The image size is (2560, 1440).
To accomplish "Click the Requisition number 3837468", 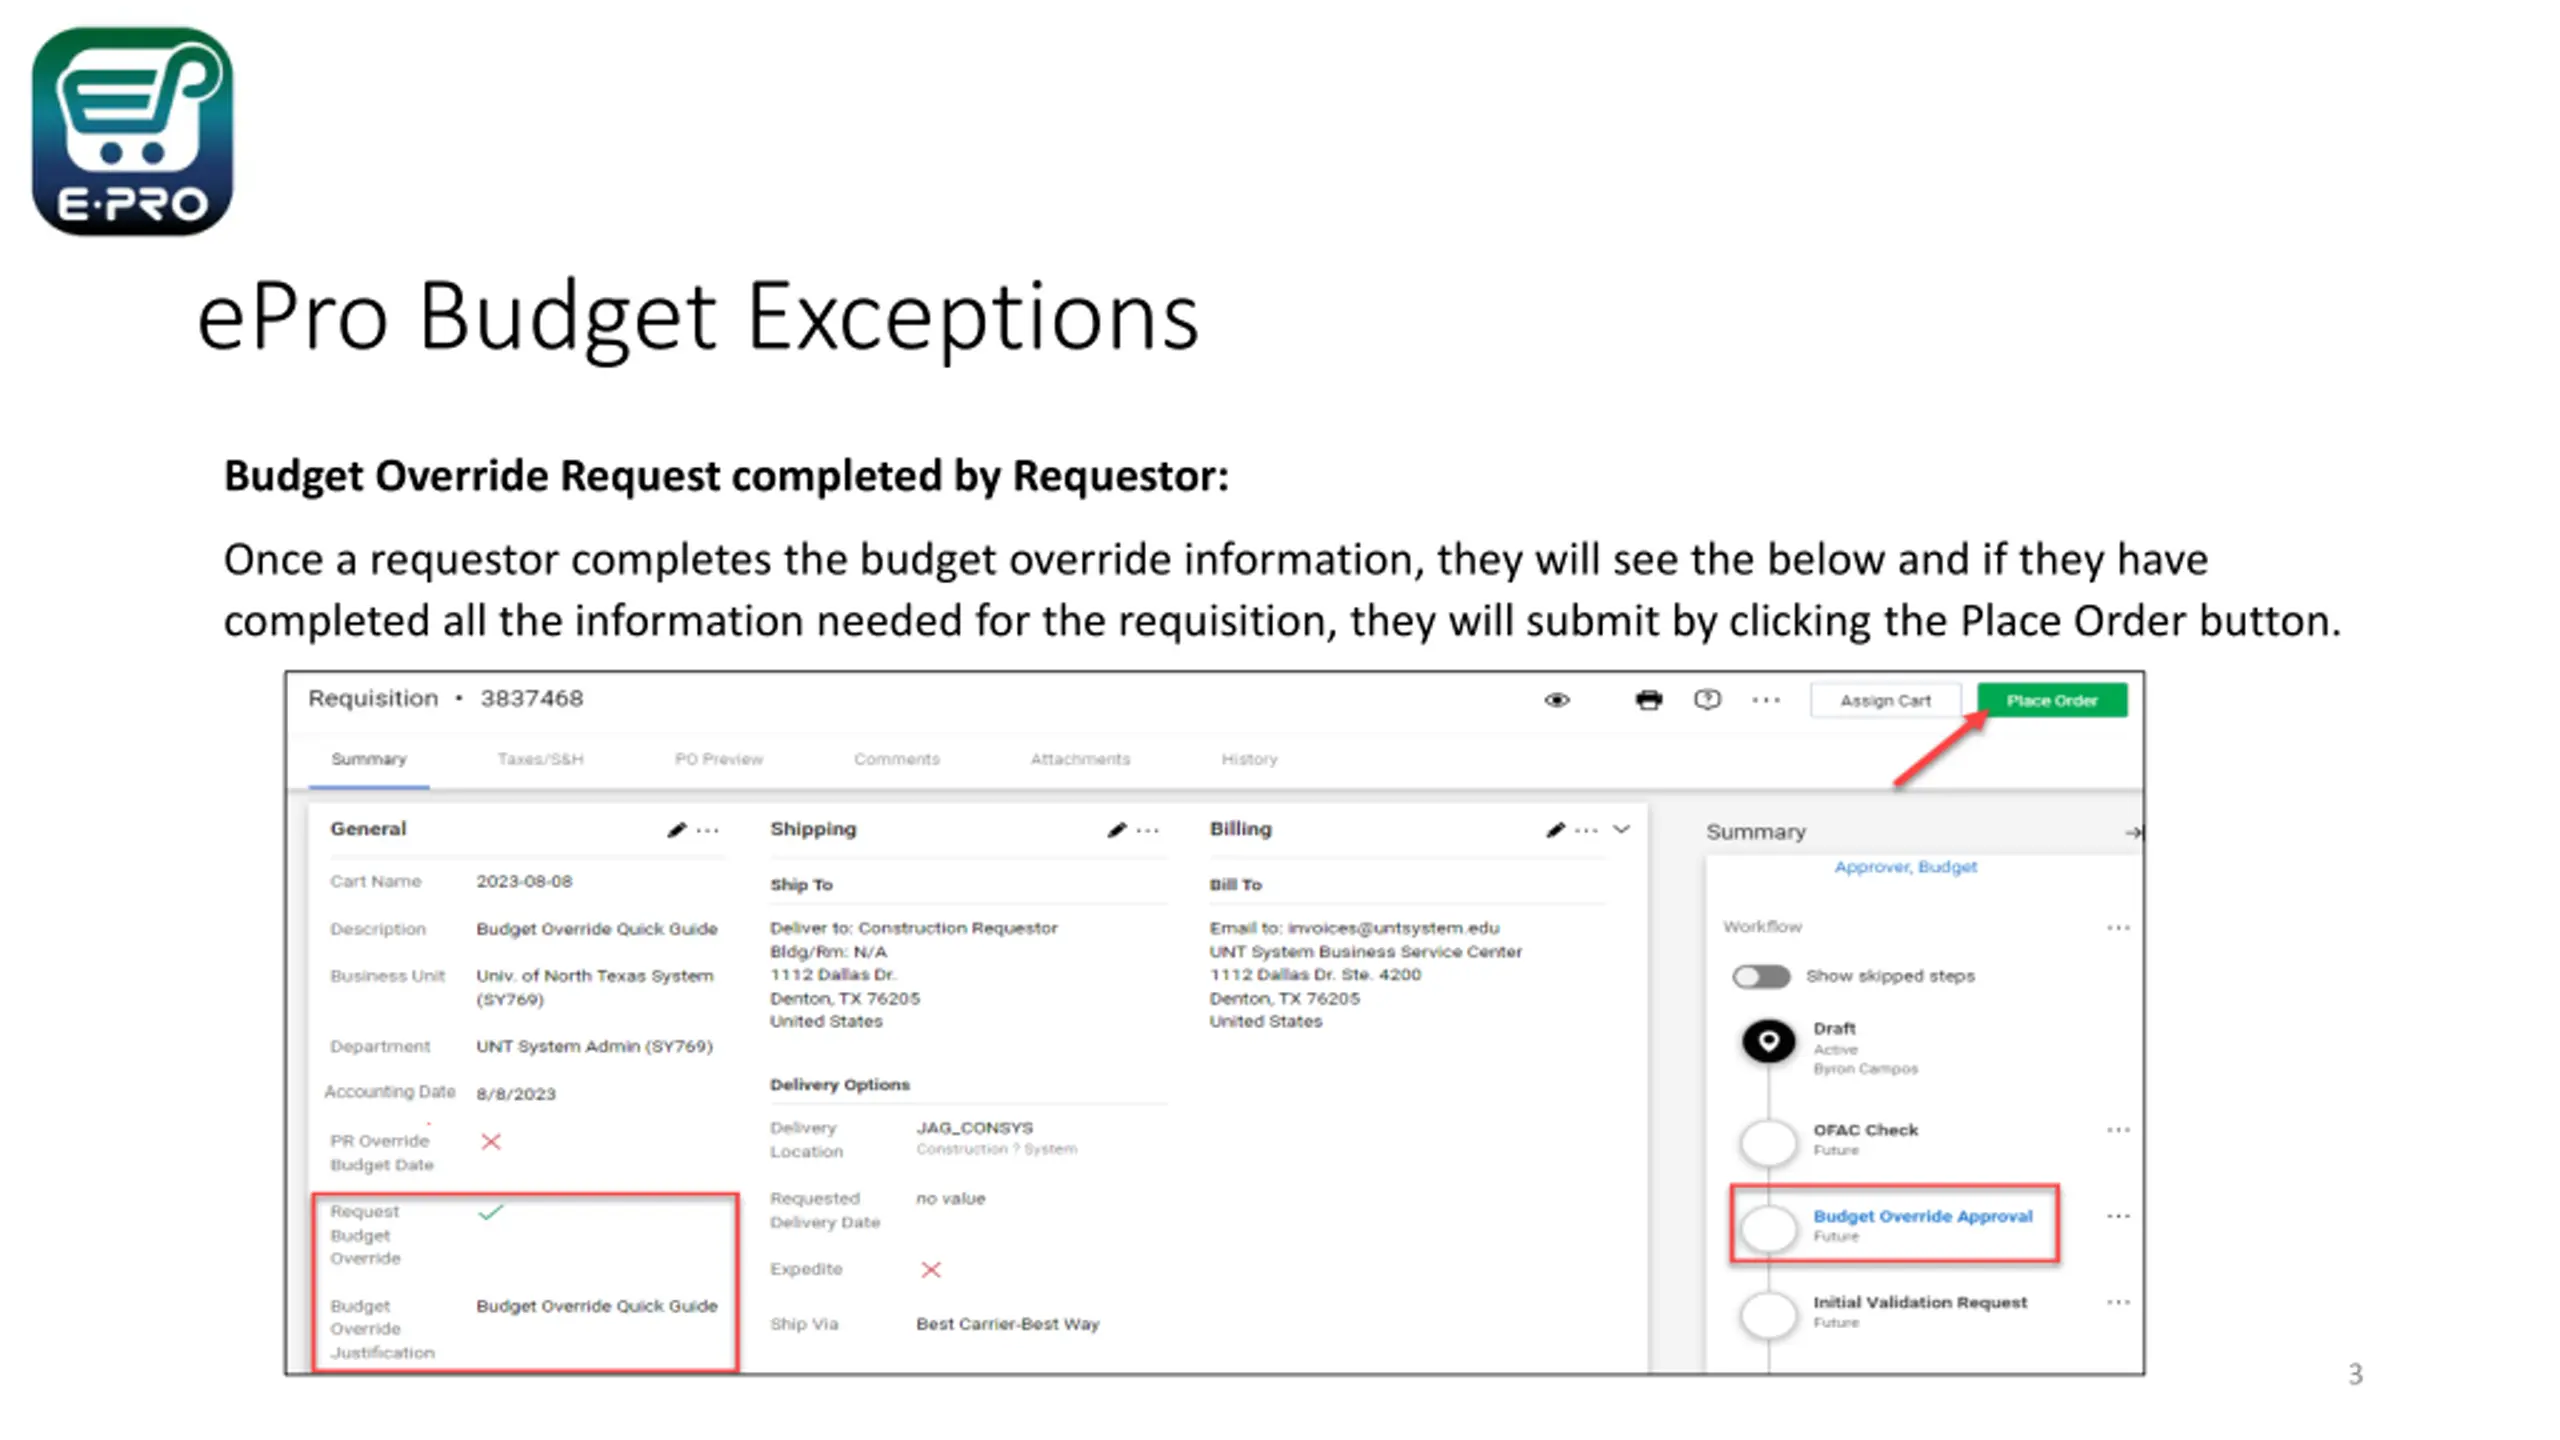I will point(531,698).
